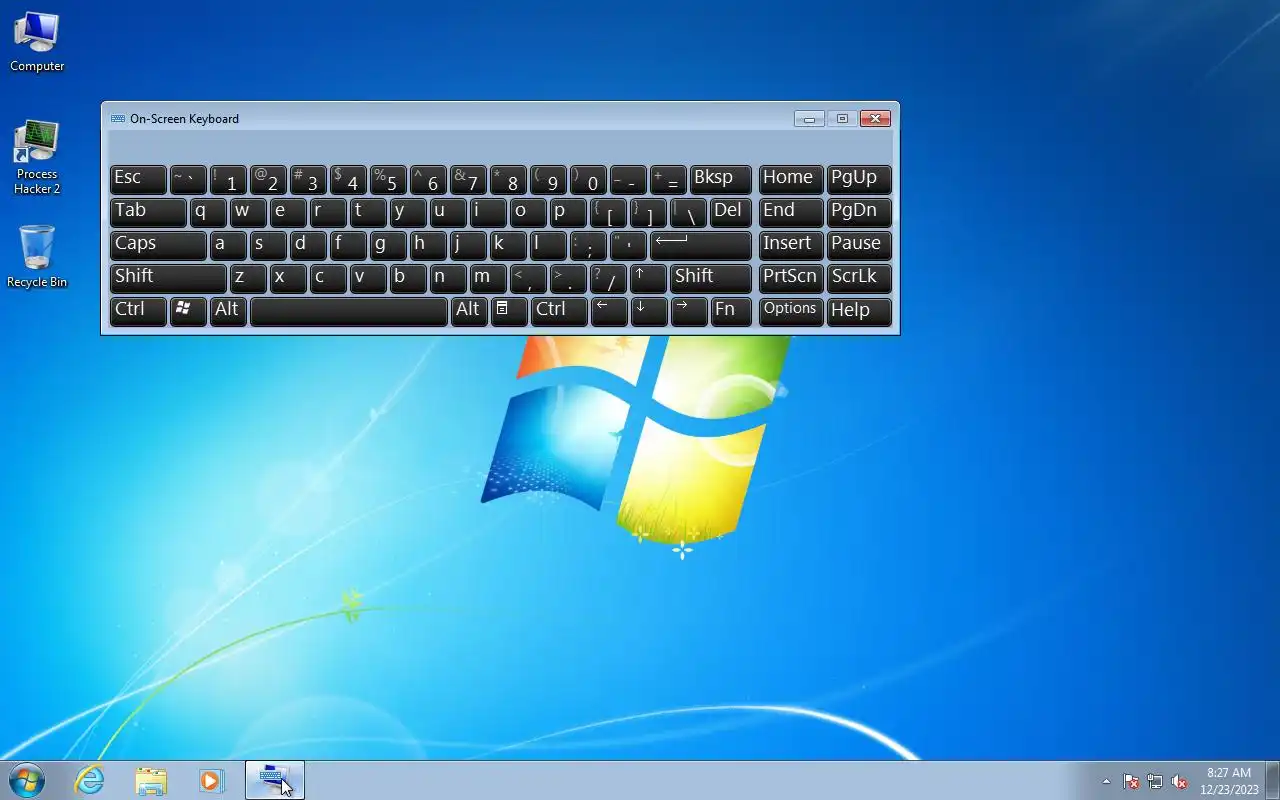
Task: Click the Show desktop strip
Action: [x=1272, y=780]
